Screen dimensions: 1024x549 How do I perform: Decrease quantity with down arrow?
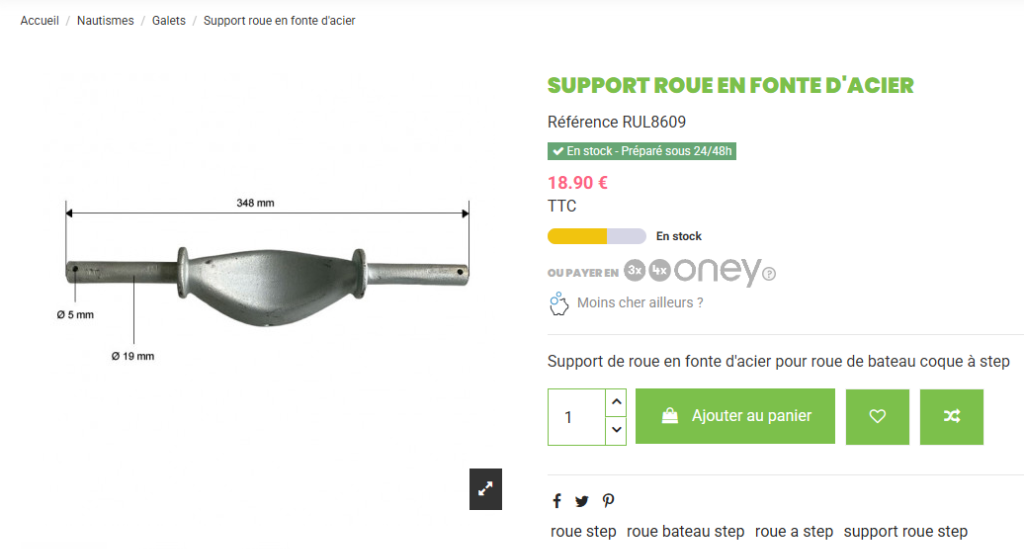(x=616, y=430)
